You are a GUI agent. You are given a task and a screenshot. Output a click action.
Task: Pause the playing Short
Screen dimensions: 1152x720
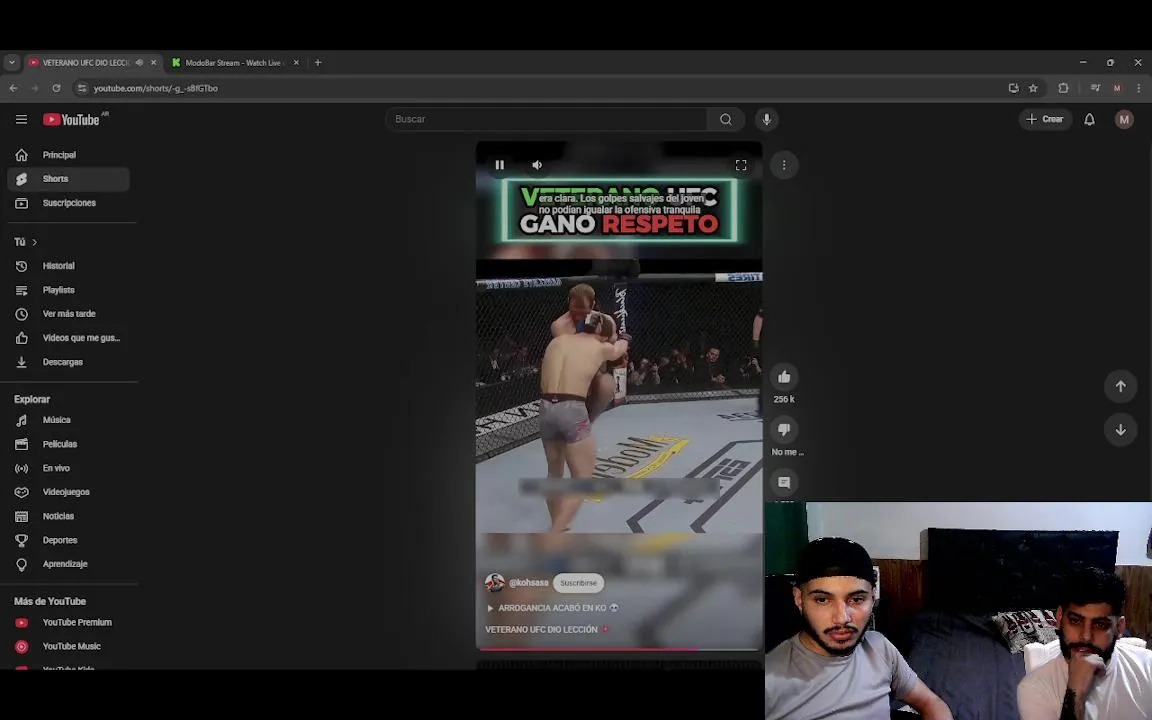(500, 165)
